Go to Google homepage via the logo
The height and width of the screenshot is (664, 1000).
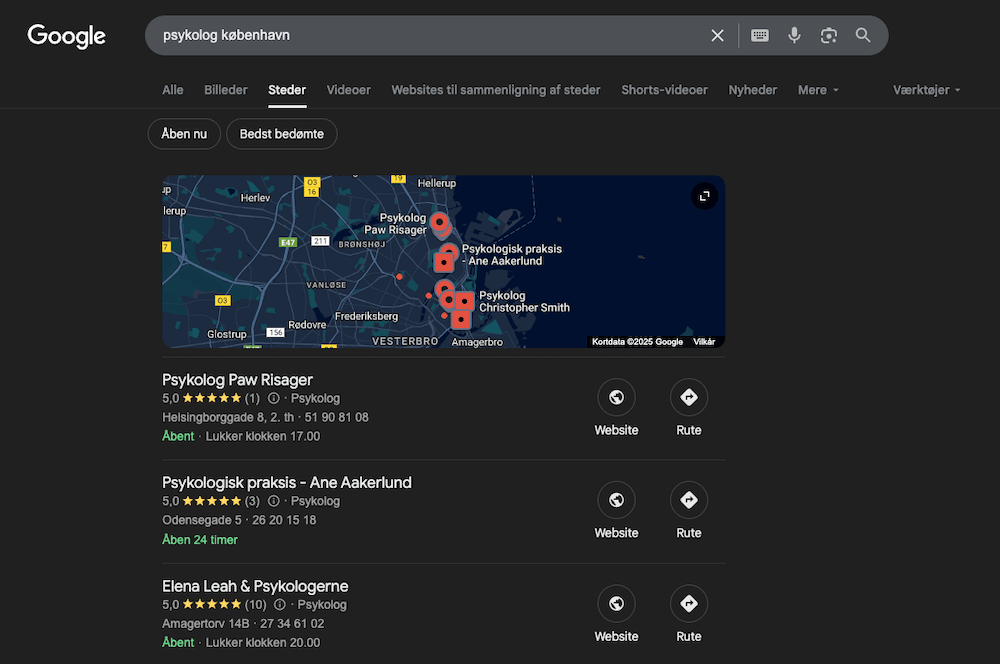coord(66,36)
